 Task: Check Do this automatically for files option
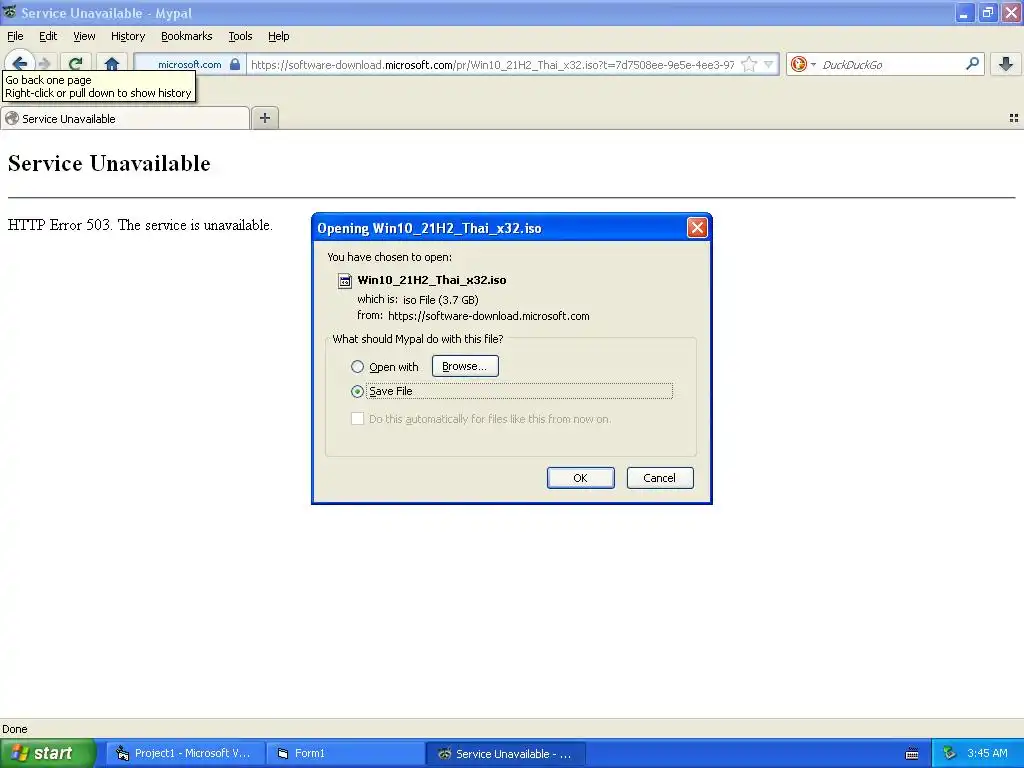(x=357, y=419)
